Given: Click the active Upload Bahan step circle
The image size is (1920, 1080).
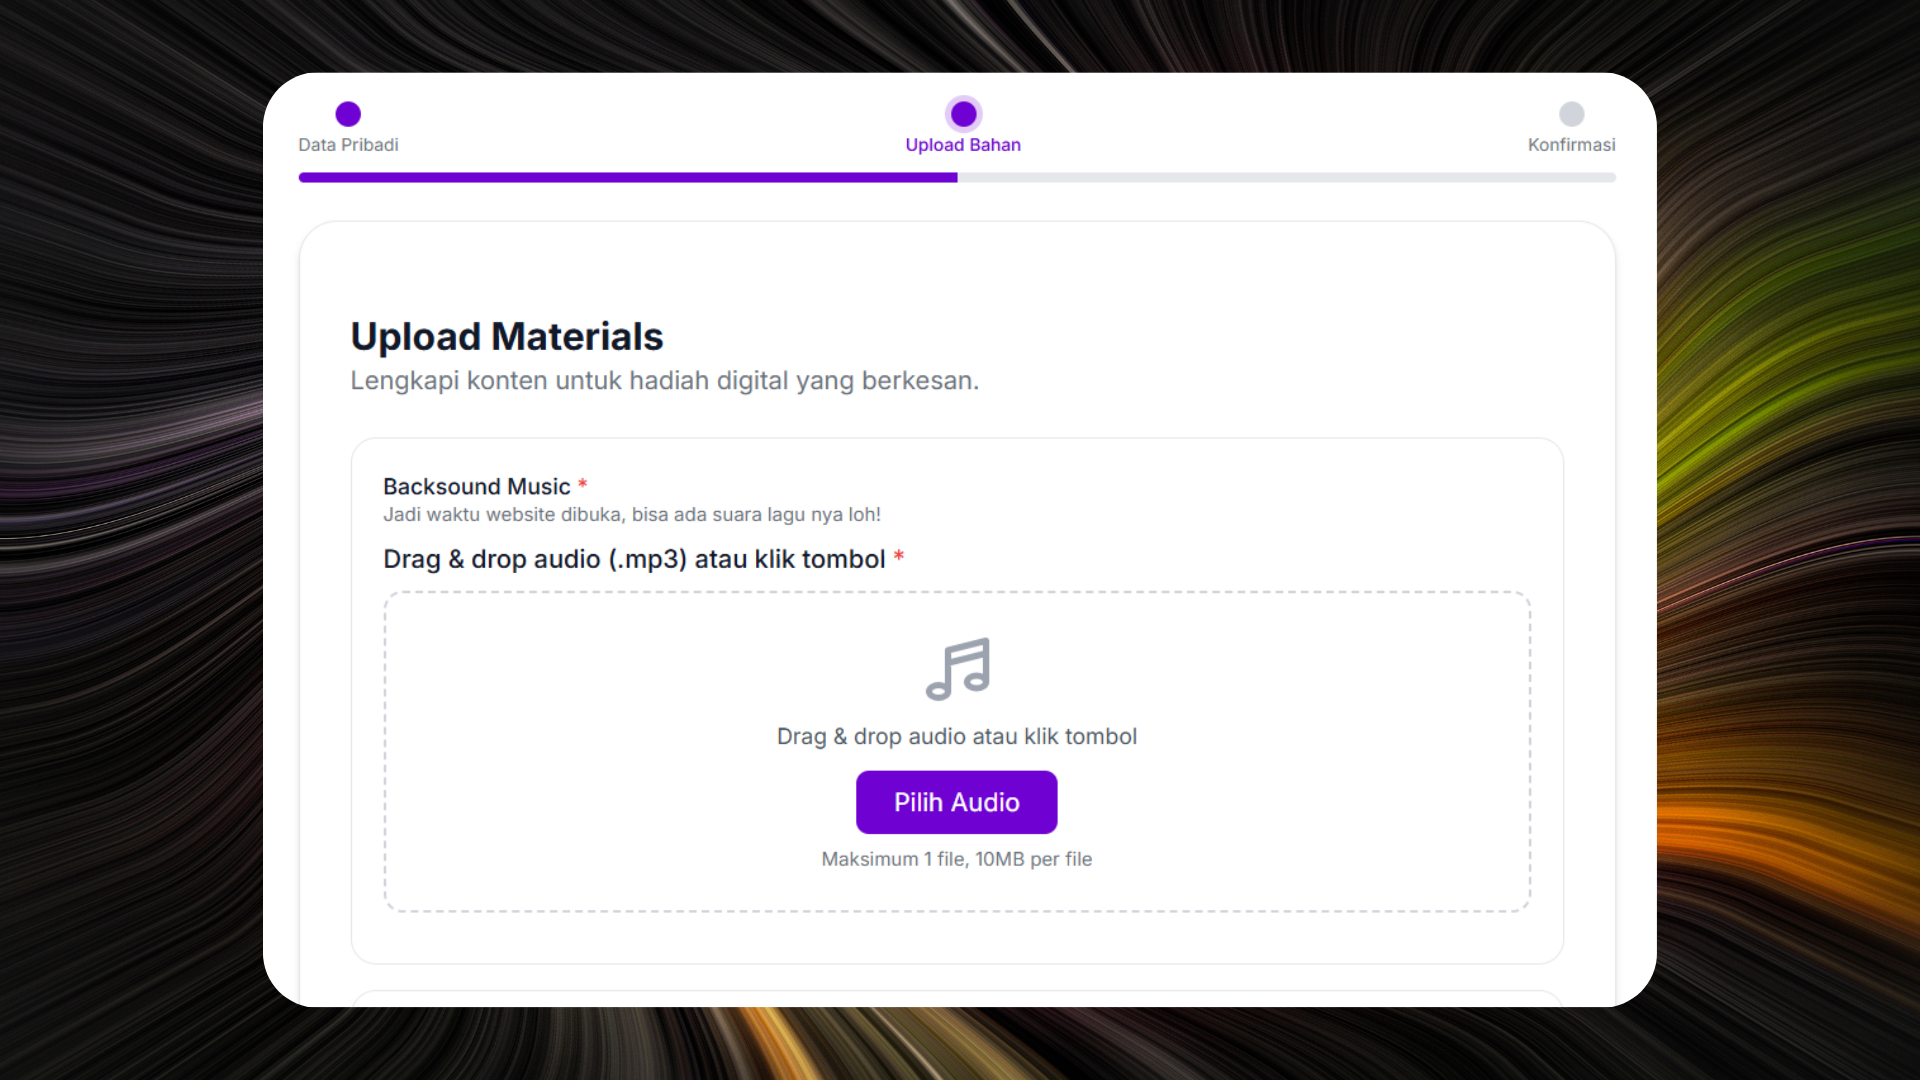Looking at the screenshot, I should point(963,114).
